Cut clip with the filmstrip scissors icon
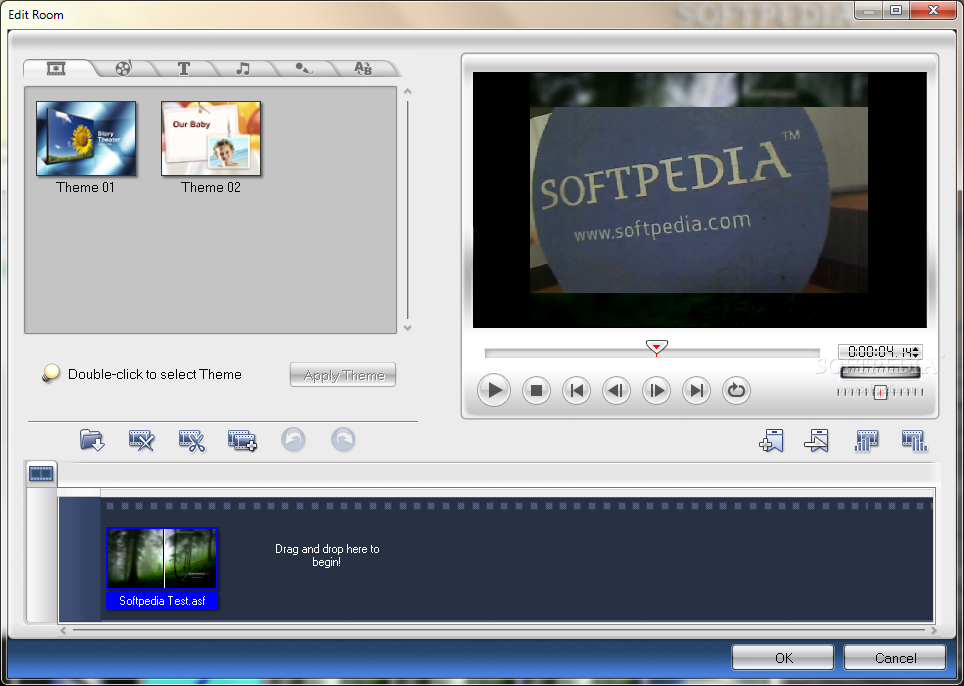 (x=192, y=440)
